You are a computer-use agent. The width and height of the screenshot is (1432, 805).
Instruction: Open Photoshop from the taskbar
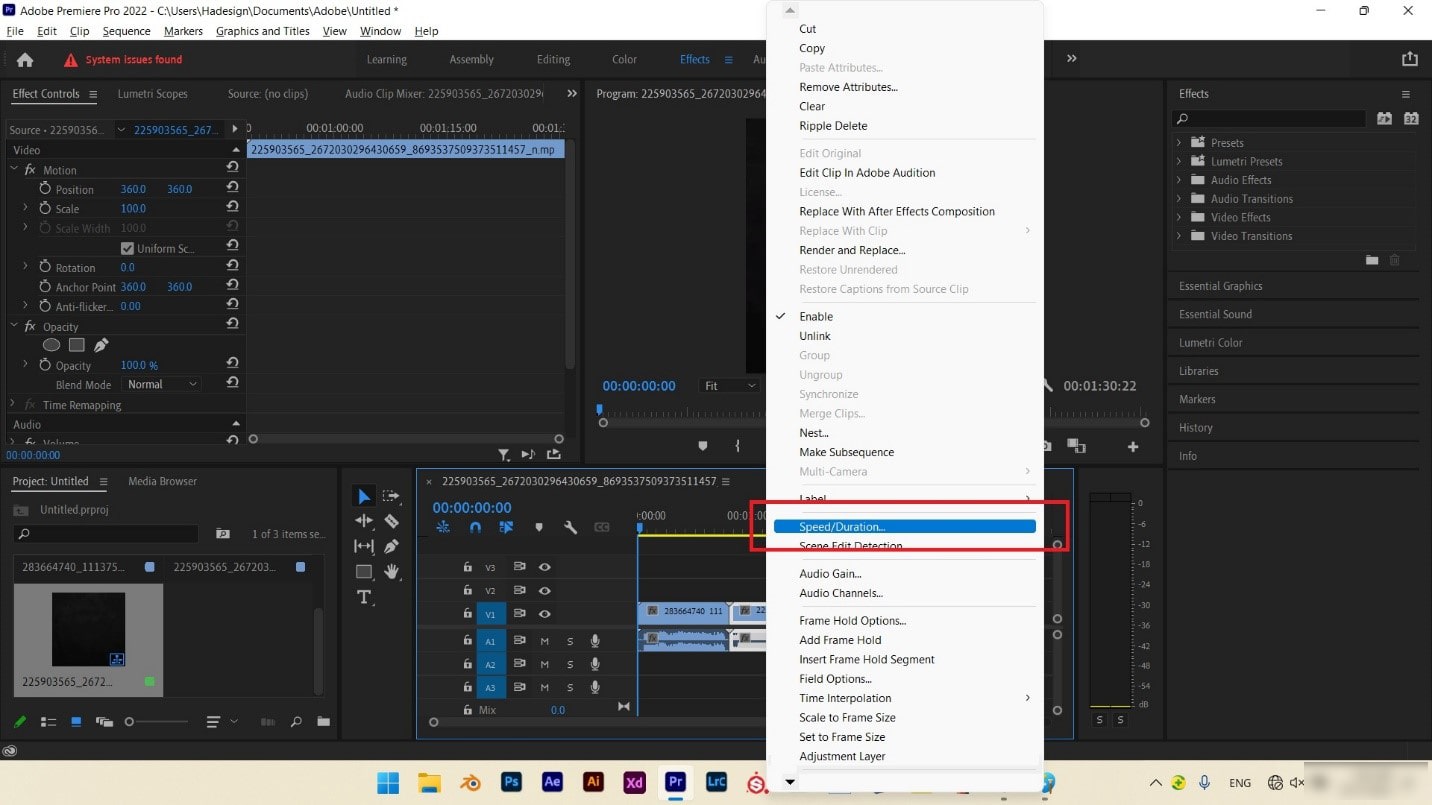click(511, 782)
